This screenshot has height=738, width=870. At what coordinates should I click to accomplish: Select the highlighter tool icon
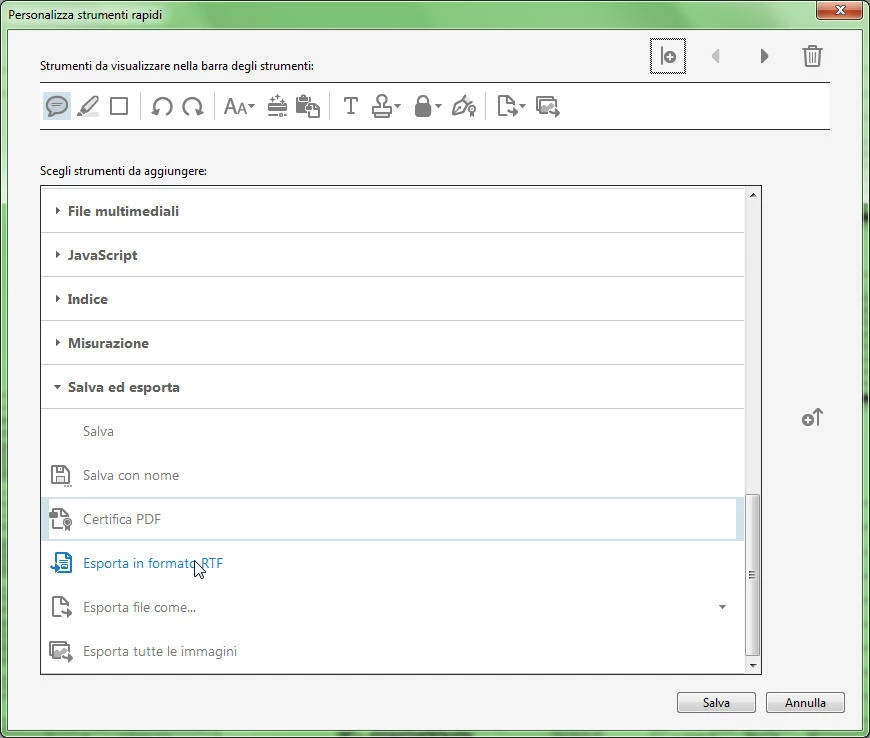tap(88, 106)
